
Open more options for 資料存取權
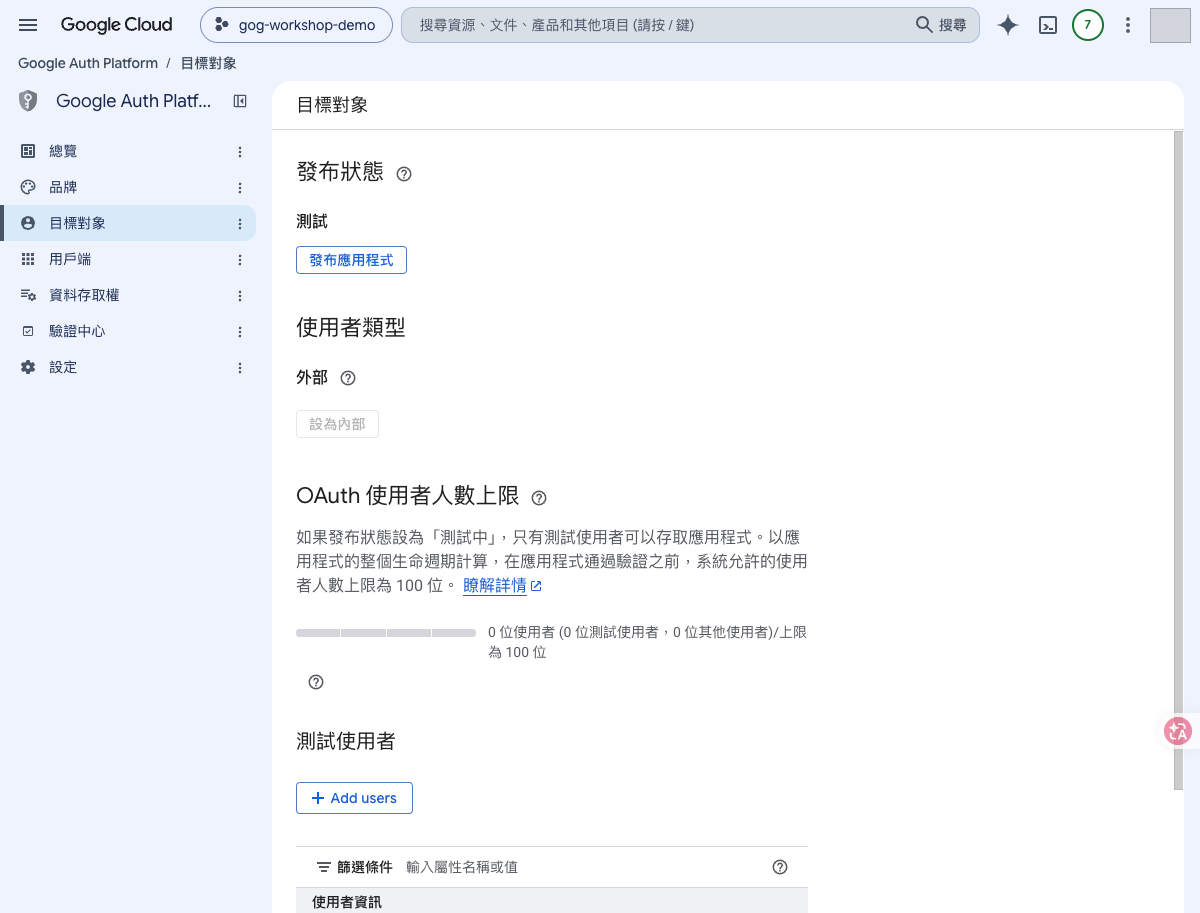(x=240, y=296)
